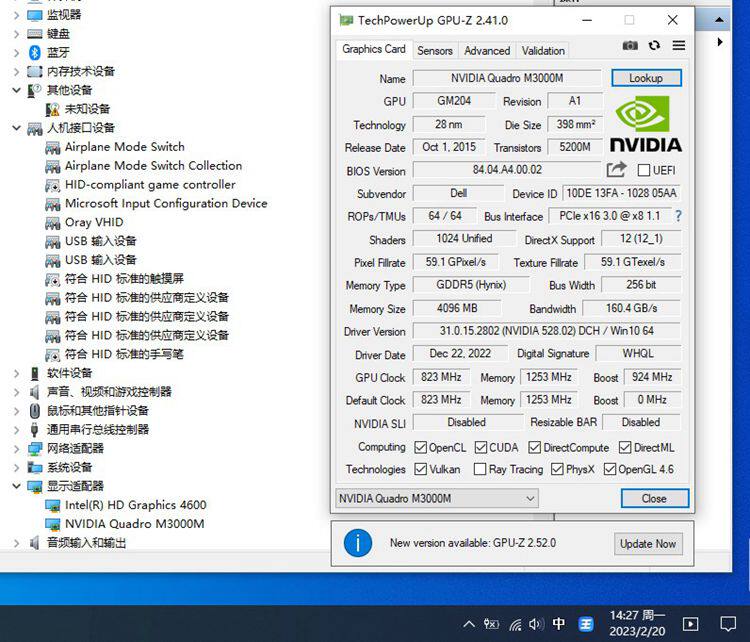Expand the 监视器 tree node
The width and height of the screenshot is (750, 642).
[x=16, y=15]
